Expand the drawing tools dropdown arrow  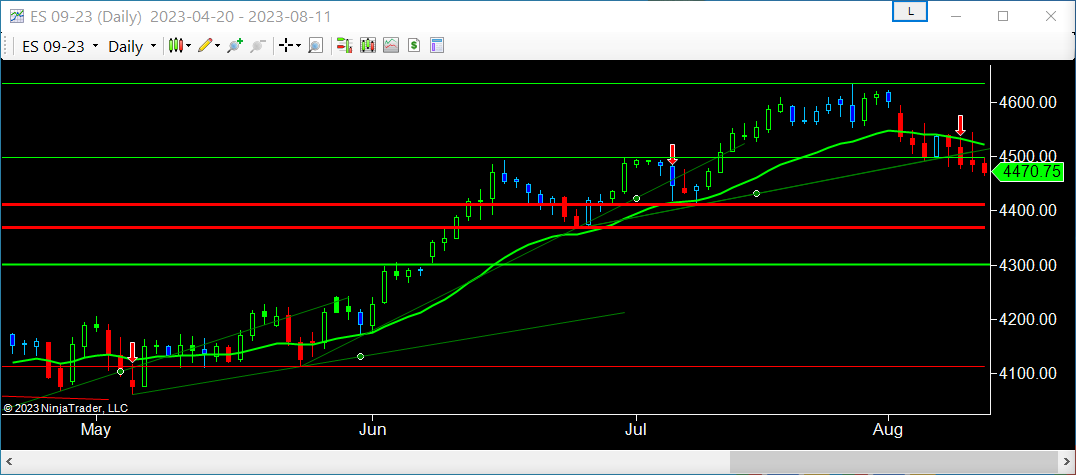pyautogui.click(x=218, y=46)
